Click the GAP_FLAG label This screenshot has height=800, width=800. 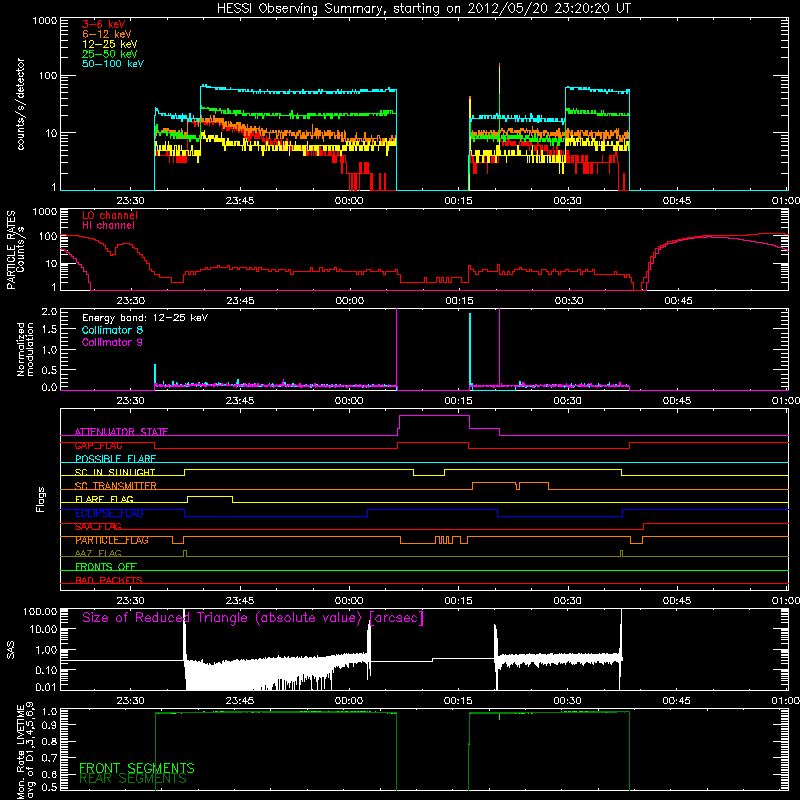pyautogui.click(x=98, y=445)
